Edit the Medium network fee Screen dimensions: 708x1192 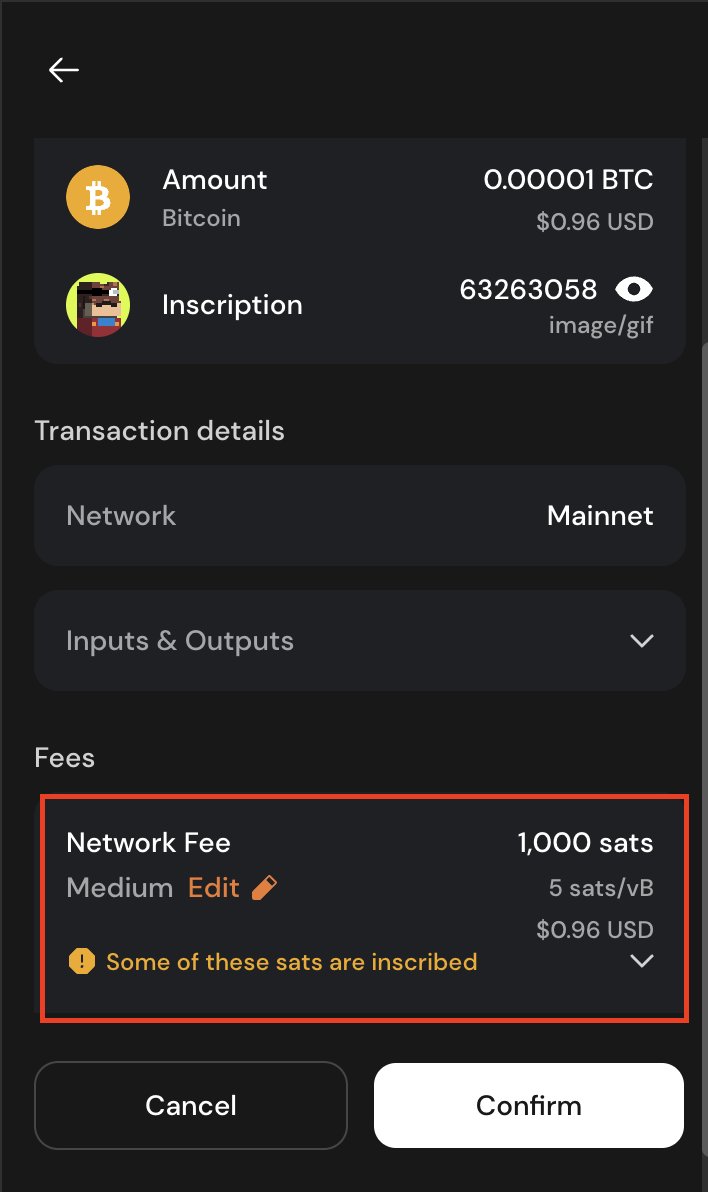214,887
